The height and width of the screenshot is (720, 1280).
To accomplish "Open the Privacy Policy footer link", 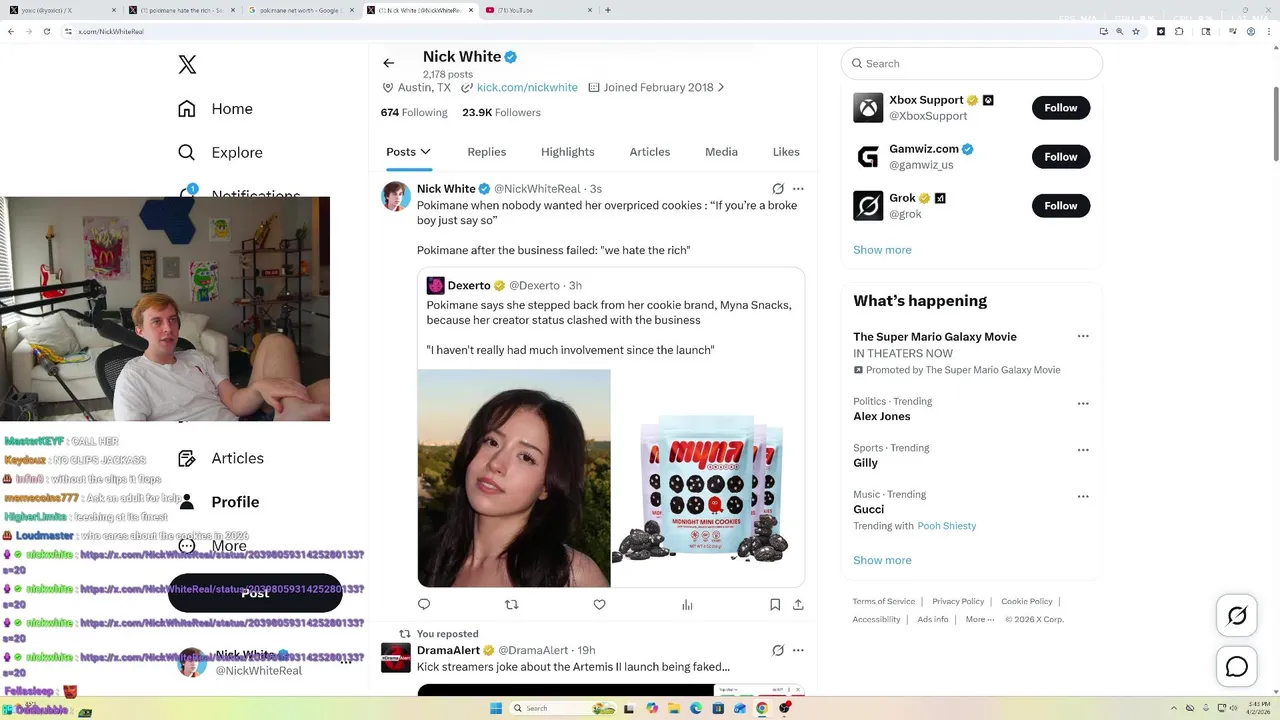I will point(958,601).
